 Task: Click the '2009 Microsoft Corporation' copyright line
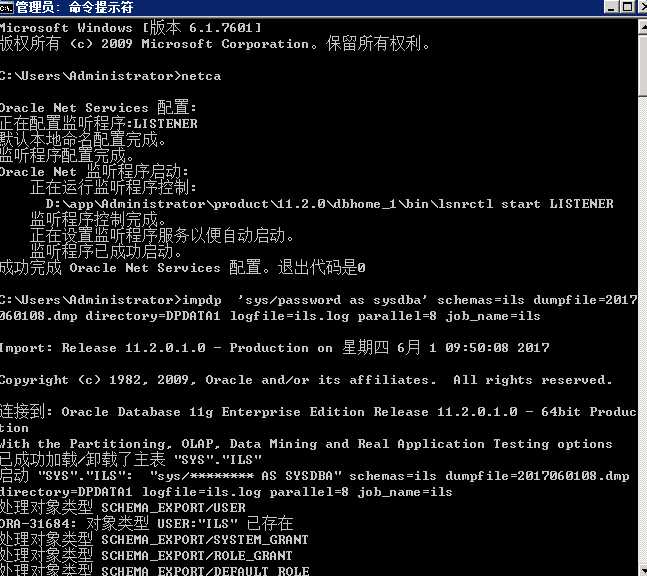(x=215, y=44)
